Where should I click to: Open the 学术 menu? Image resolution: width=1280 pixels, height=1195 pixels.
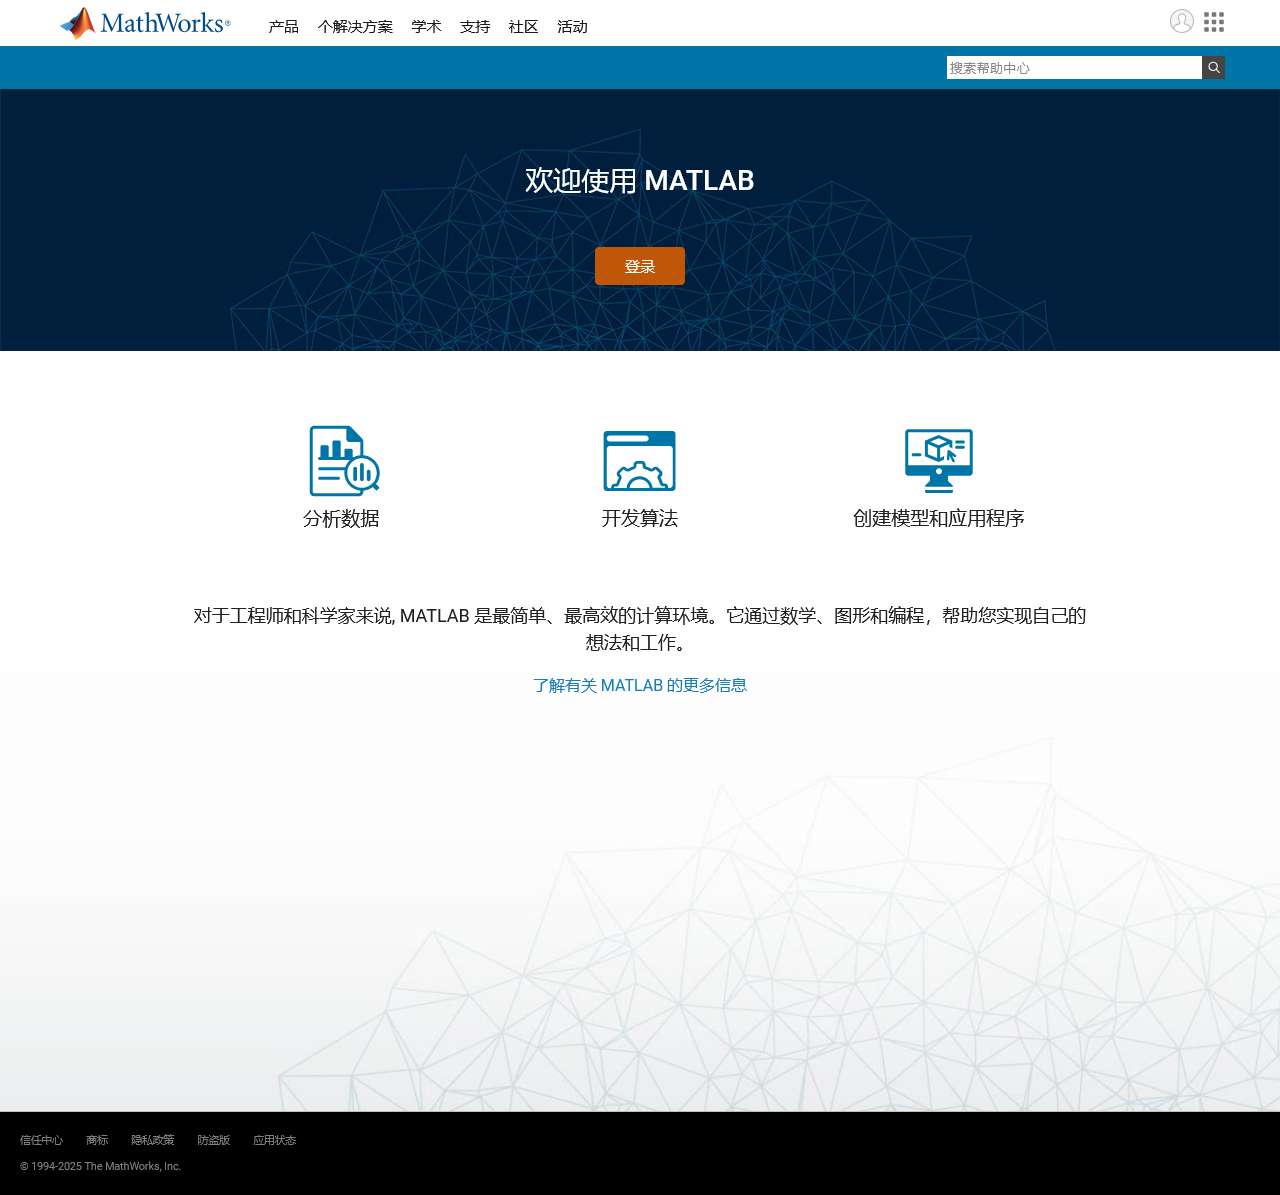click(426, 27)
